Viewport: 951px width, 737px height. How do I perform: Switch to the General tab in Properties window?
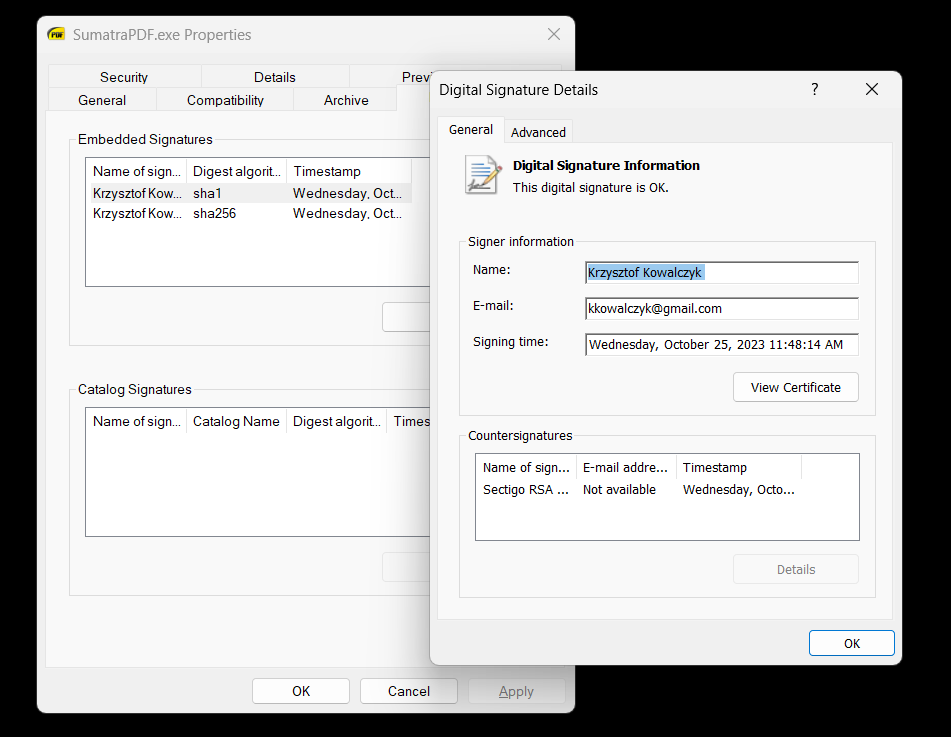point(102,100)
